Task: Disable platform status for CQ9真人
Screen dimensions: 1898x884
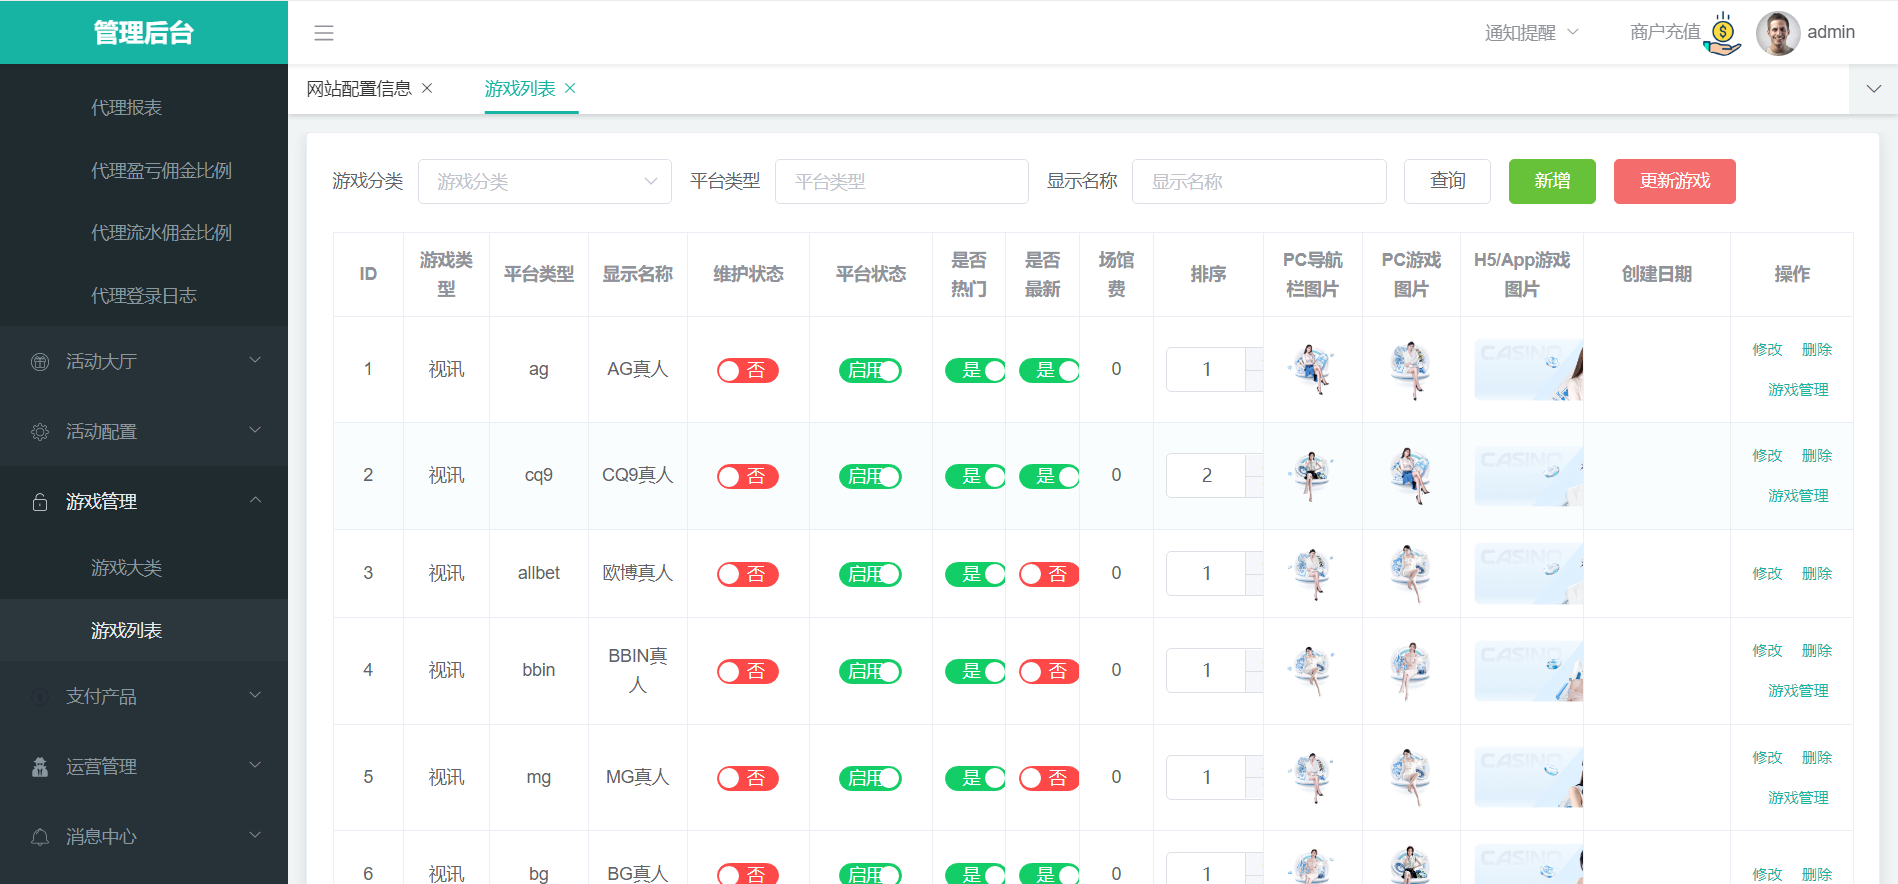Action: [870, 477]
